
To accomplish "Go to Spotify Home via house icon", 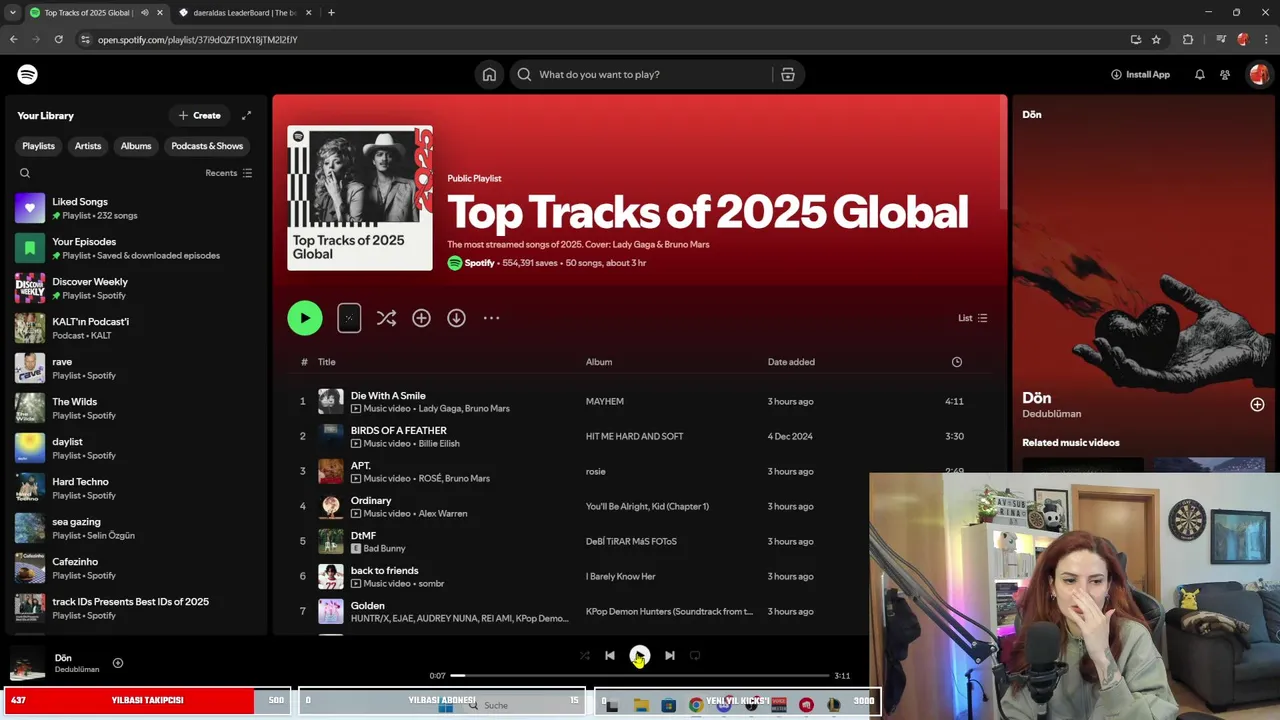I will click(x=489, y=74).
